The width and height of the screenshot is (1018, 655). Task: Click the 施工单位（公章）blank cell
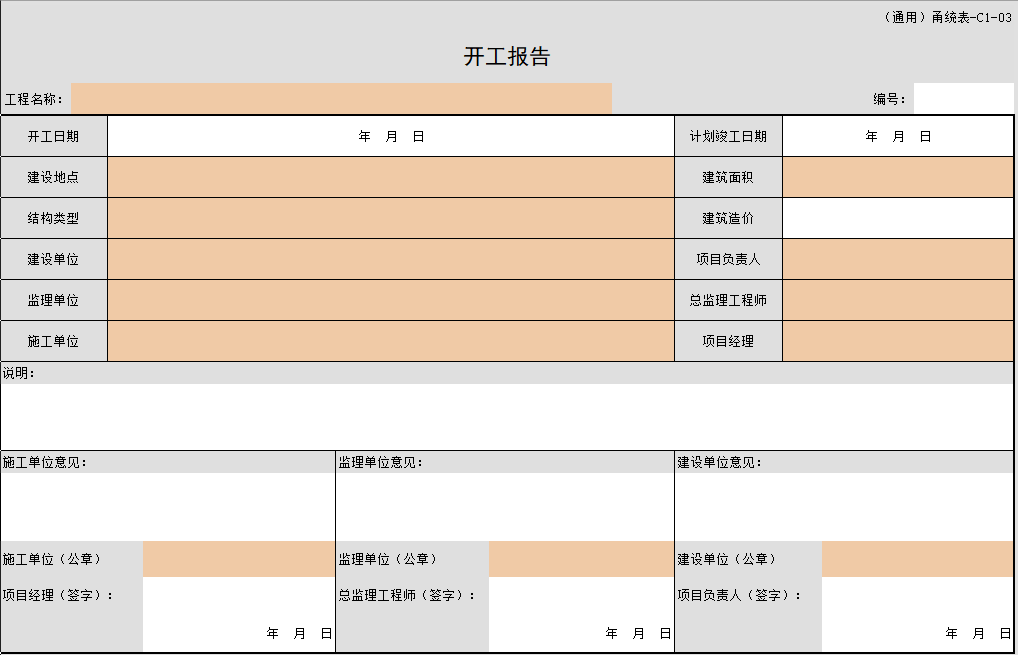pos(238,559)
